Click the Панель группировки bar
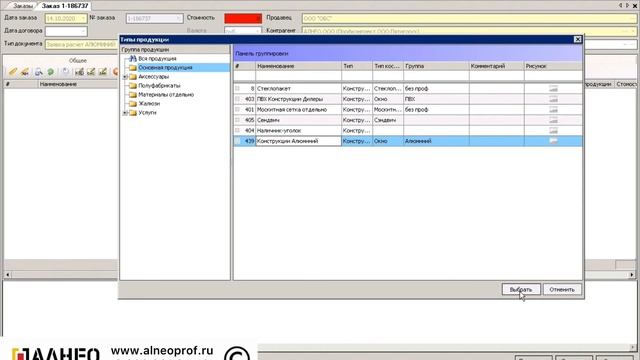The image size is (640, 360). pos(408,53)
